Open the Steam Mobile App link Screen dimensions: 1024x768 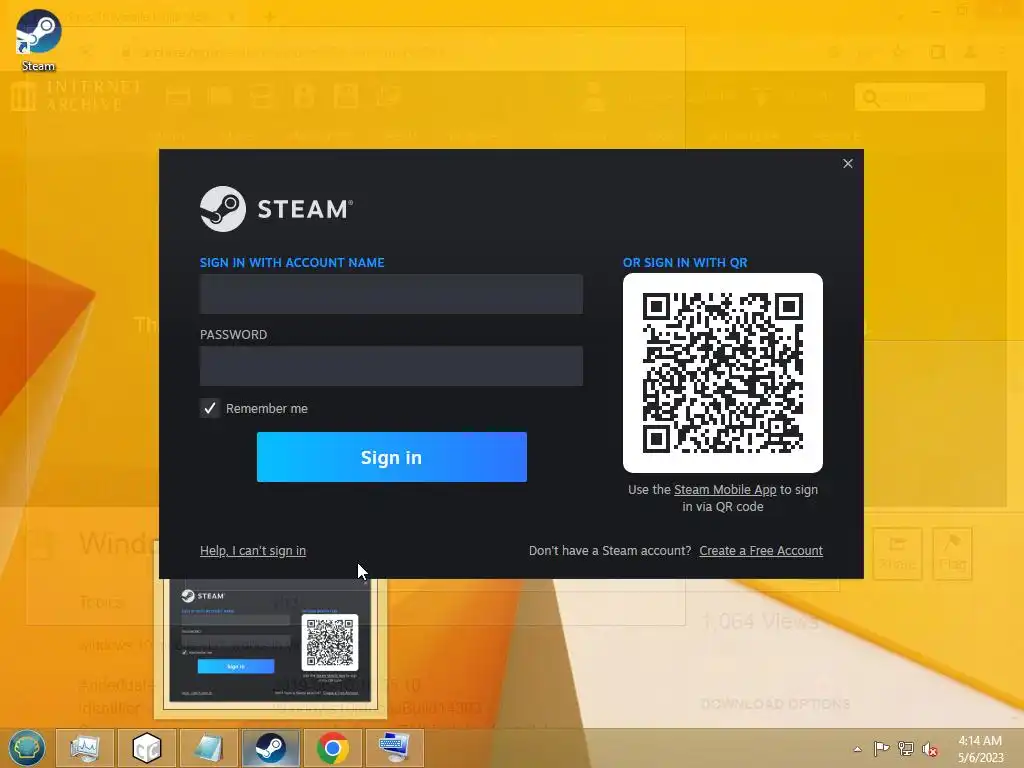(x=725, y=490)
